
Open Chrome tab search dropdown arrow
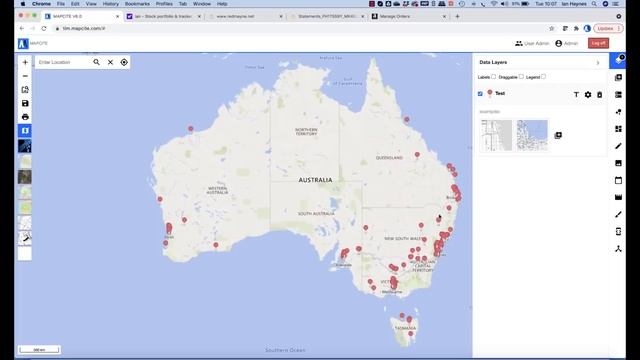coord(619,16)
